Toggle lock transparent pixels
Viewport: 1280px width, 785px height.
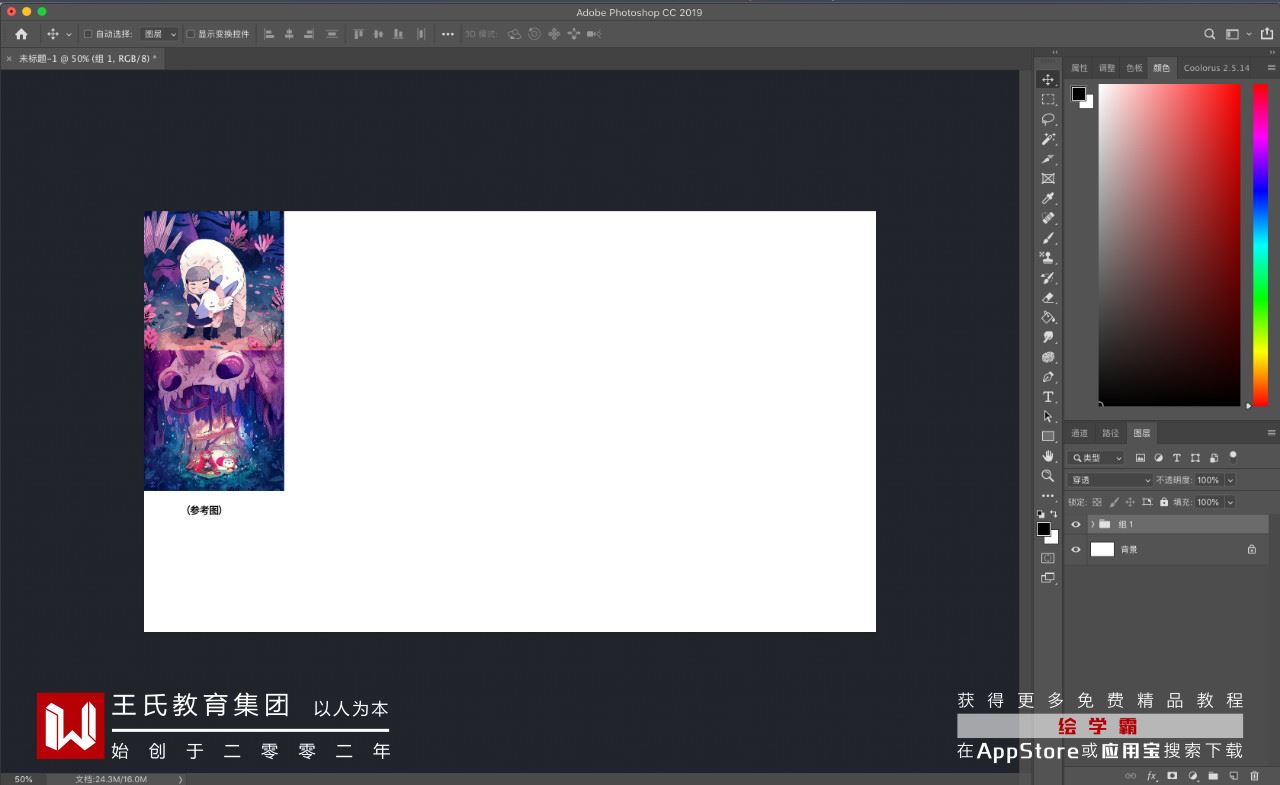[x=1097, y=502]
